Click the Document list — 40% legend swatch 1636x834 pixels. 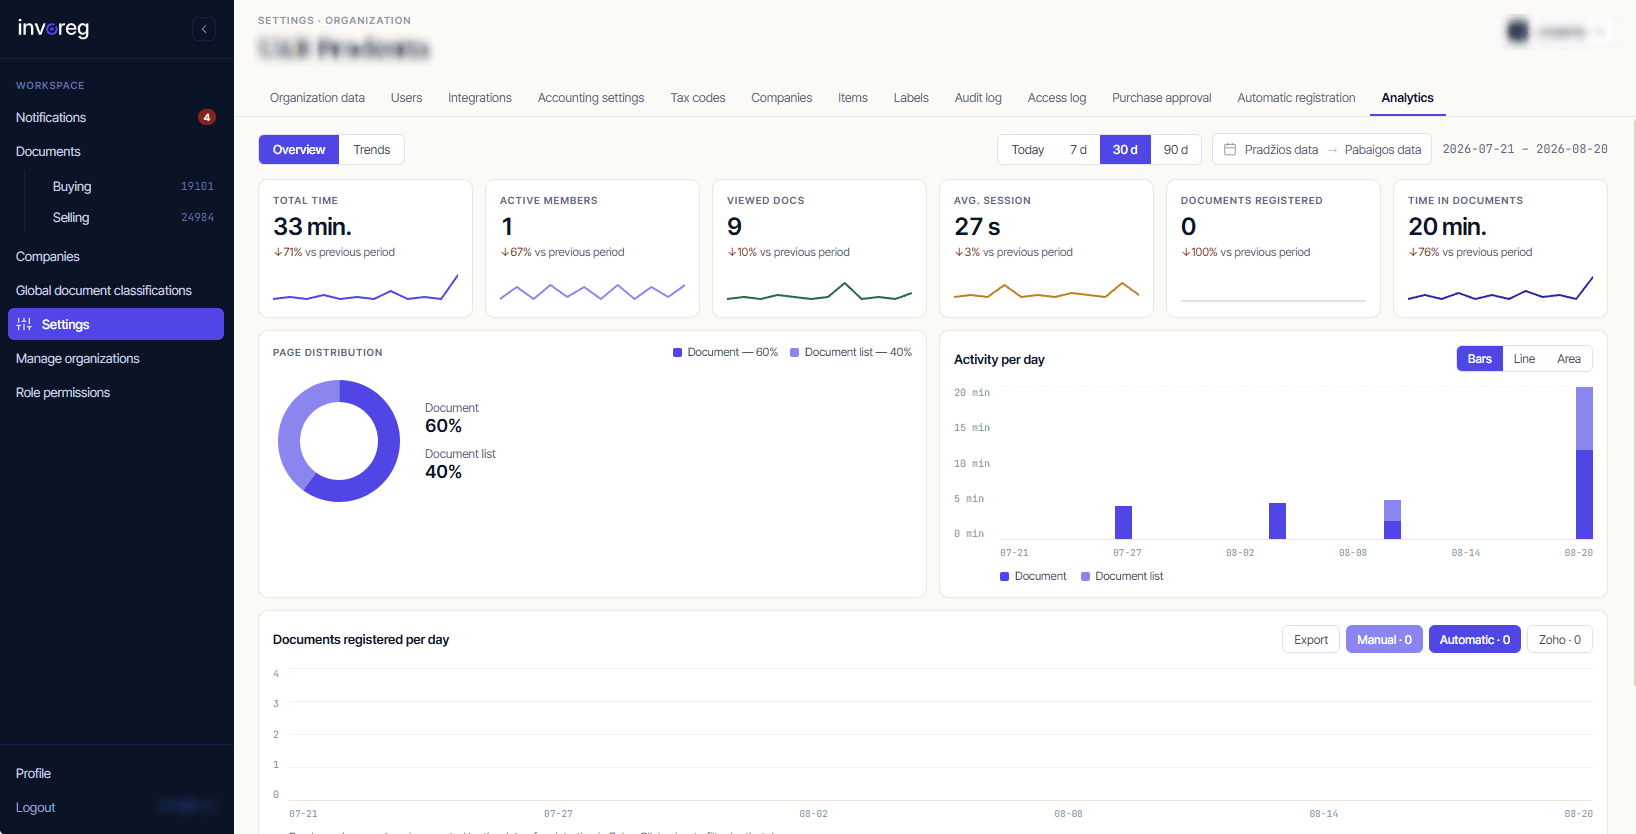794,352
